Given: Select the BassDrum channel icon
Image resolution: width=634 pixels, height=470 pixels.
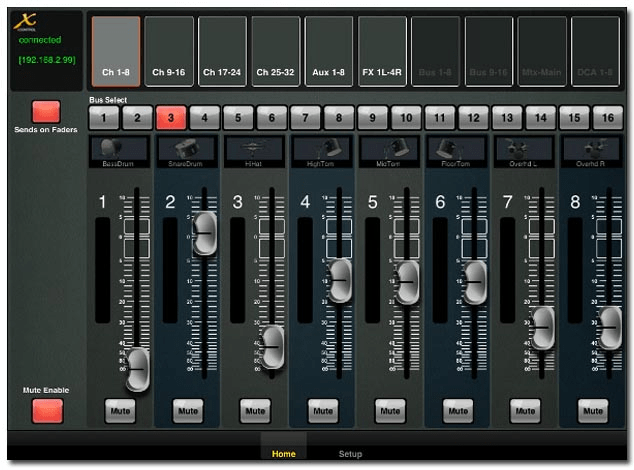Looking at the screenshot, I should coord(119,152).
